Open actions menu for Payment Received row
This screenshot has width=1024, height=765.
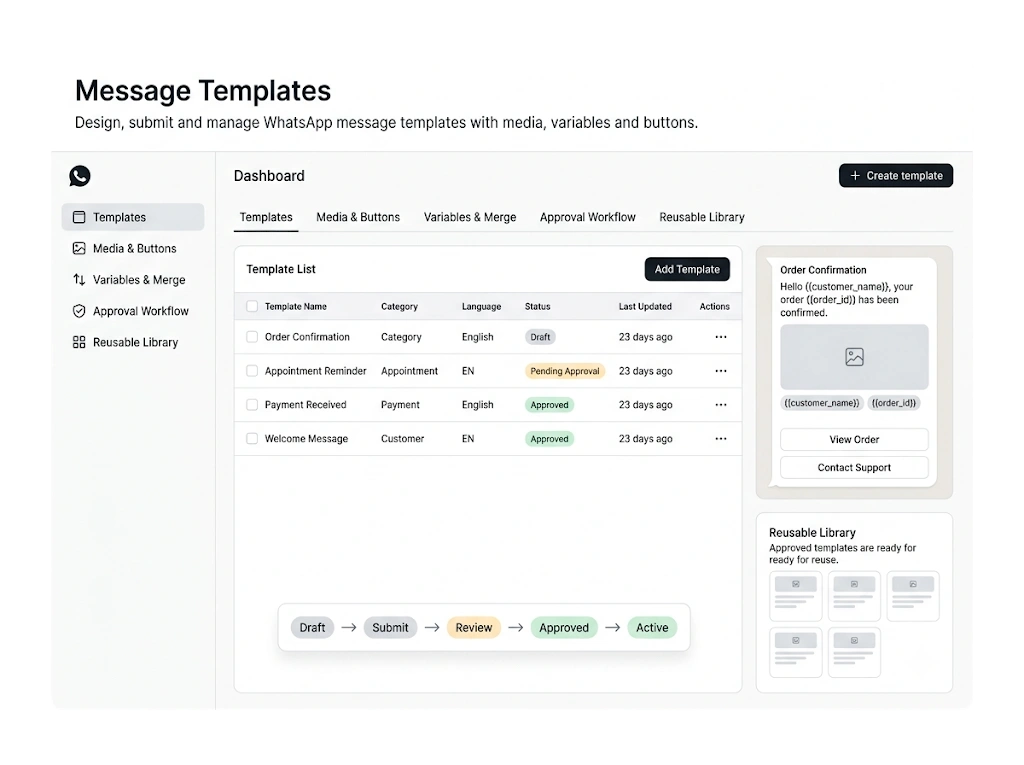[x=721, y=405]
